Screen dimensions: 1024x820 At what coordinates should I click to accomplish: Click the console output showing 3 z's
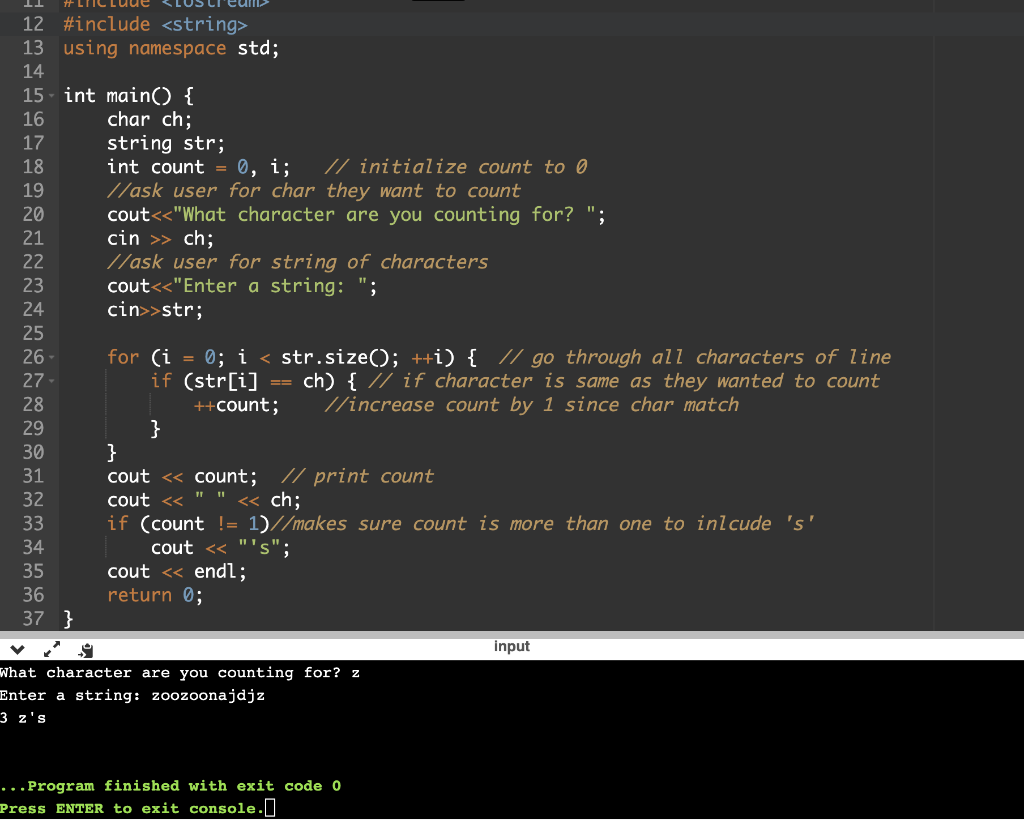pos(21,718)
